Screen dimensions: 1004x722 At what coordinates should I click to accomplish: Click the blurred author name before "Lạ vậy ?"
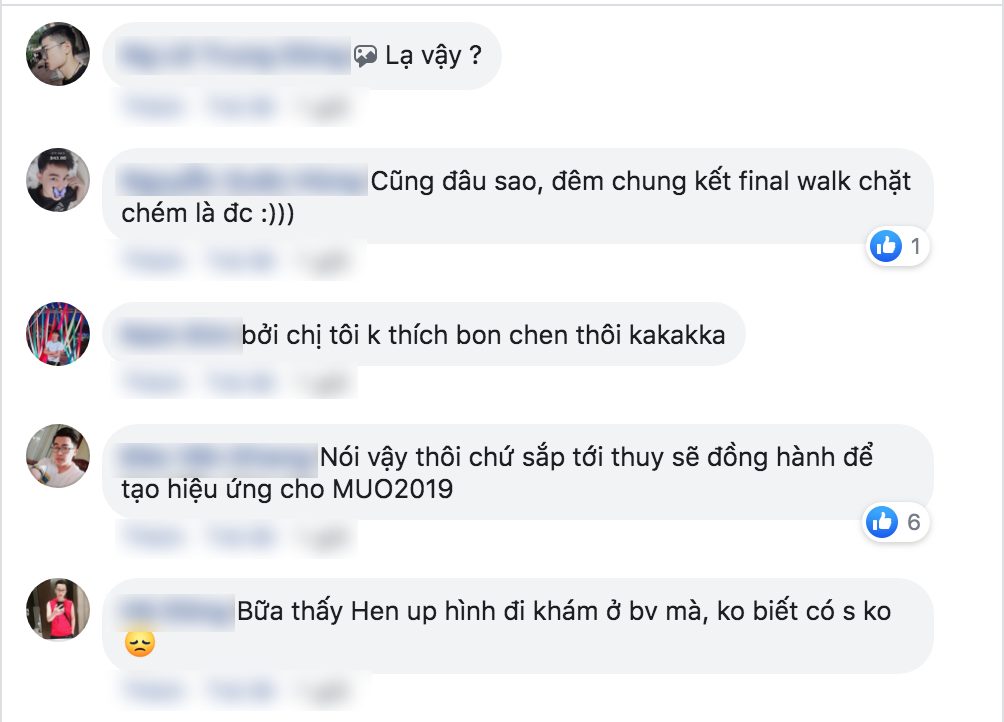[234, 56]
